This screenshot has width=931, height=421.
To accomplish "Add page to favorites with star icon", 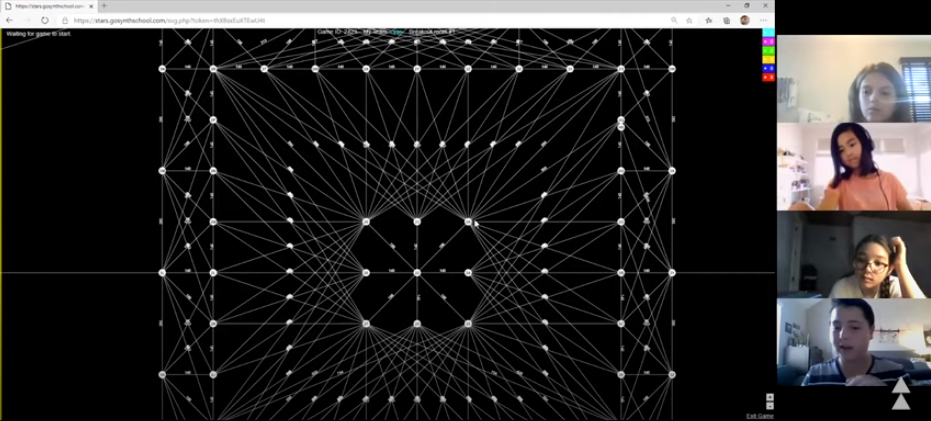I will (x=689, y=20).
